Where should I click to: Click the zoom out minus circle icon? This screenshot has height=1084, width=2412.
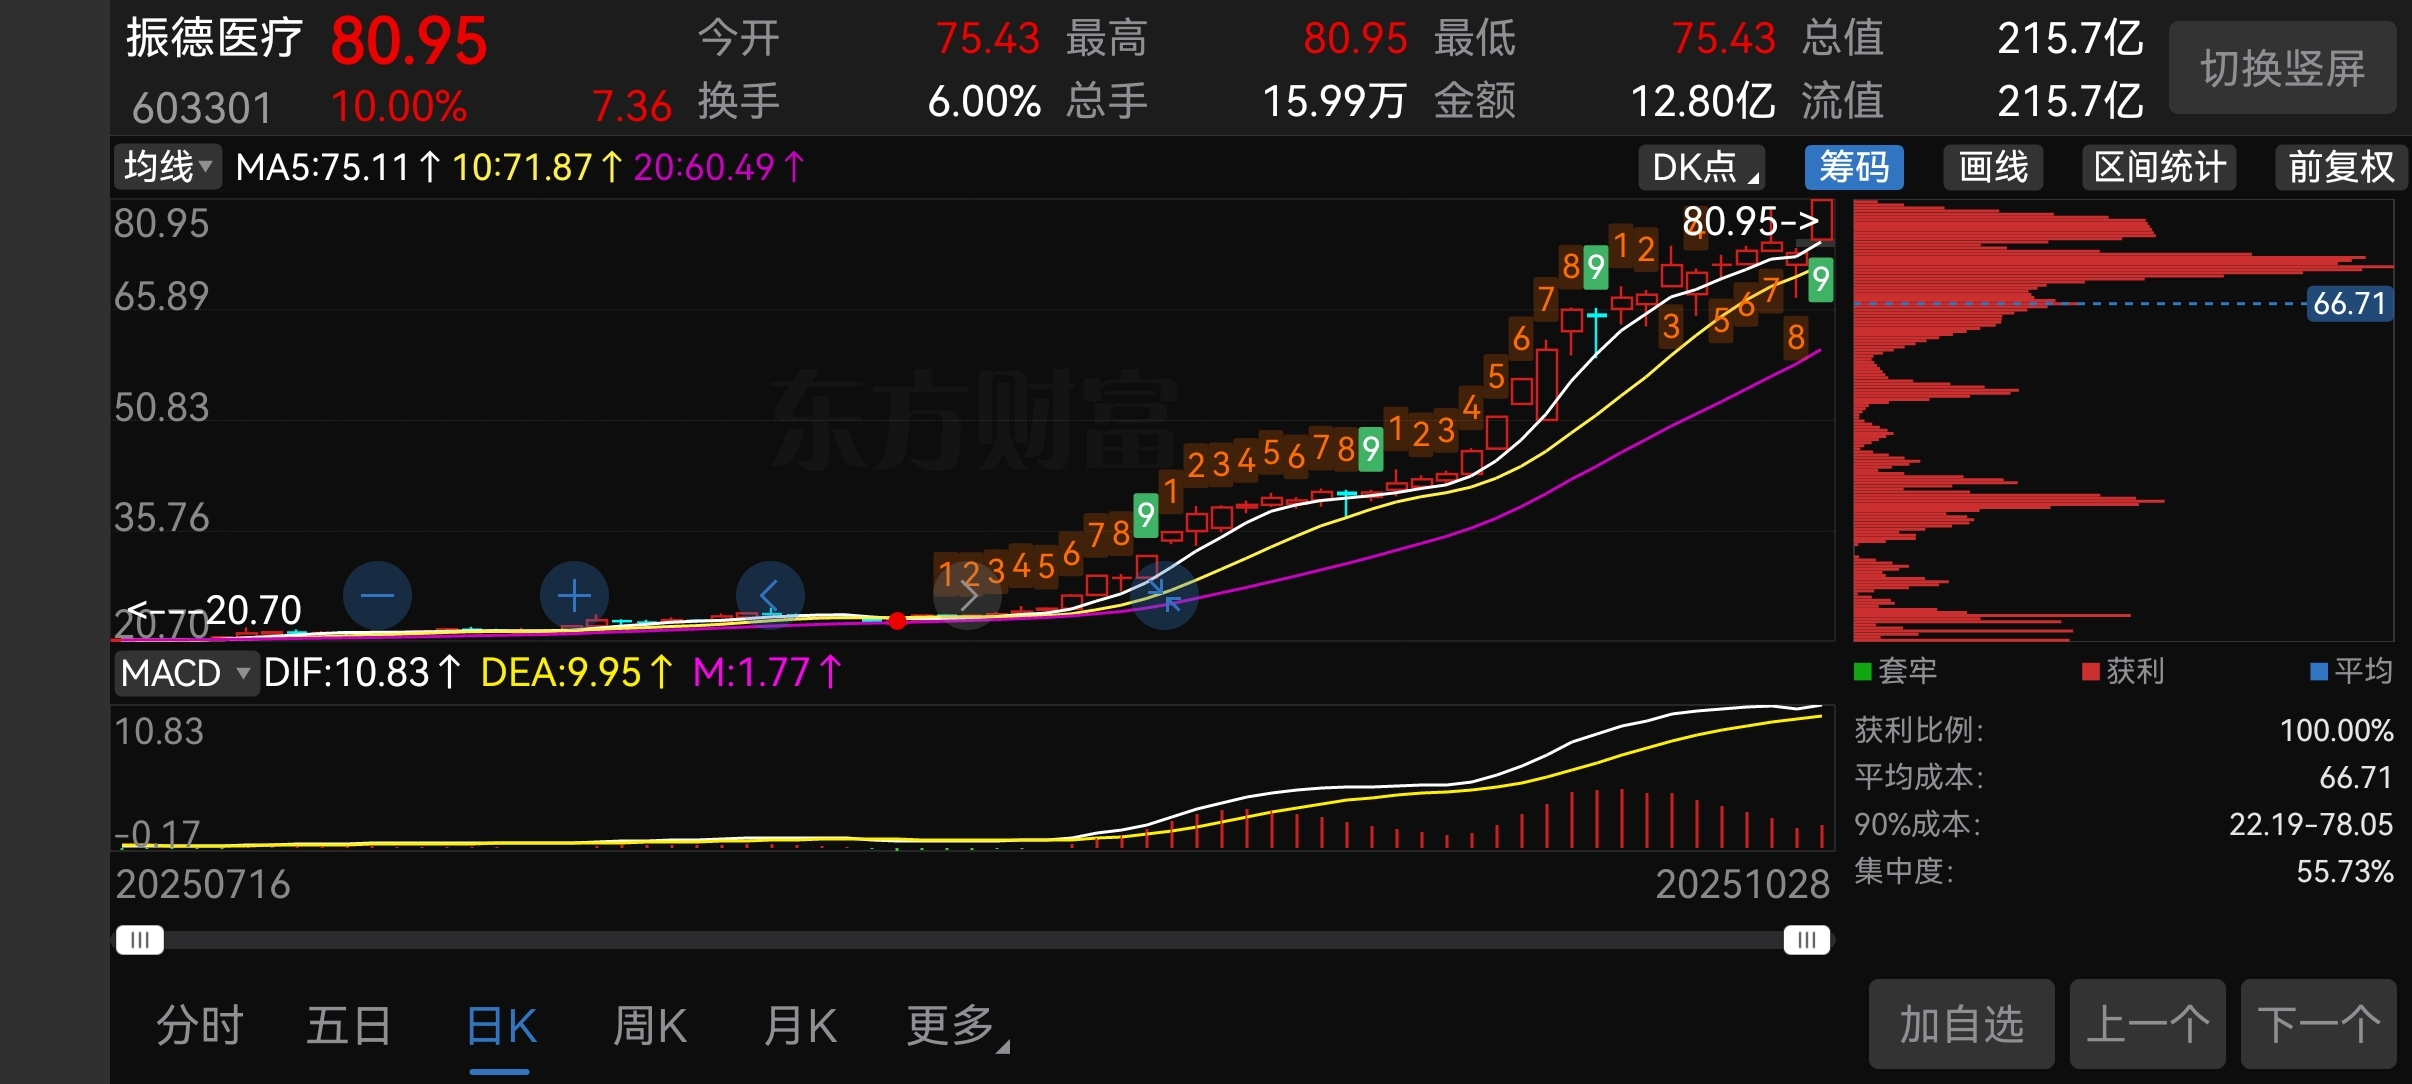point(377,596)
